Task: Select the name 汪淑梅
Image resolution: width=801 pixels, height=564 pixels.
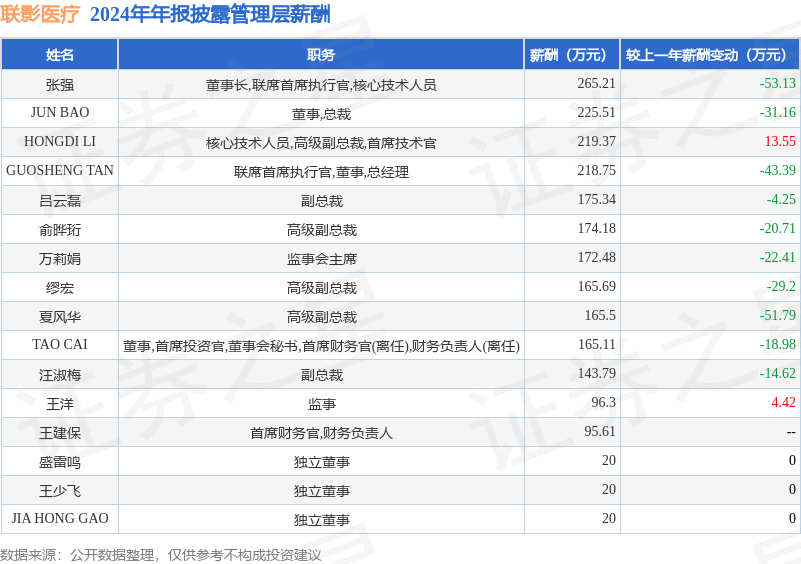Action: click(60, 374)
